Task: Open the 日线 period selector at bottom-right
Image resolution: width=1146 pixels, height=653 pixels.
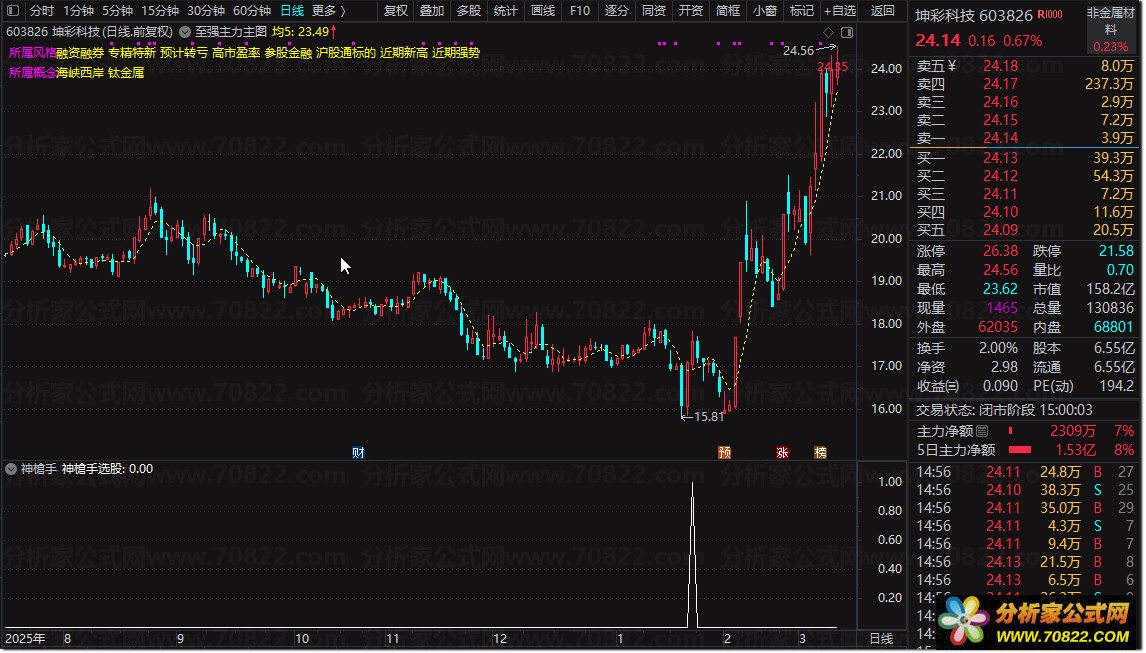Action: (x=881, y=638)
